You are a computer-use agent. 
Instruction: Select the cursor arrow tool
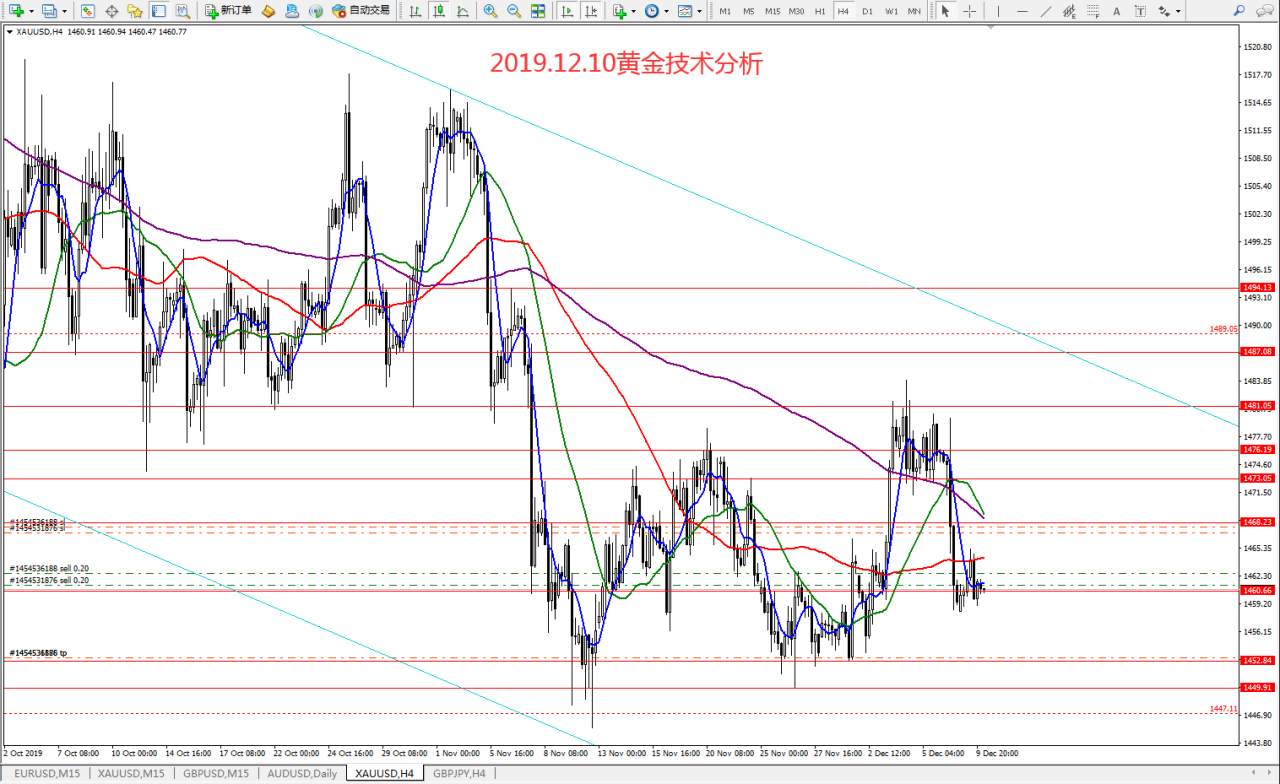945,10
